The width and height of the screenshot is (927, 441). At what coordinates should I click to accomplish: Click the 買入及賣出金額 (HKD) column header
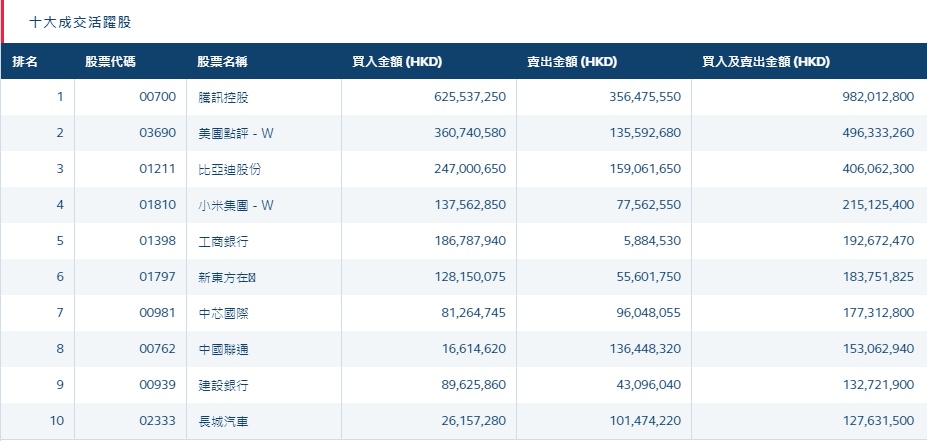[766, 62]
